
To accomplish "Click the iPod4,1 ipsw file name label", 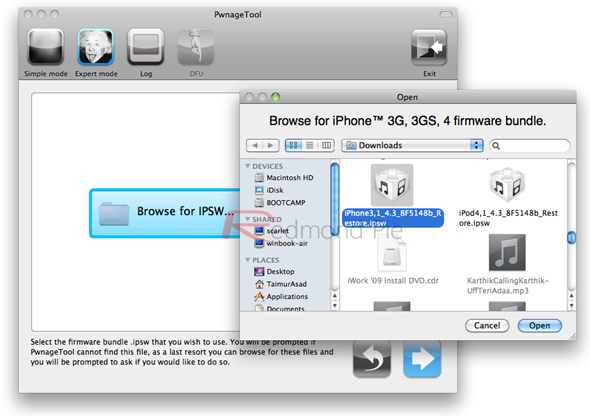I will click(508, 218).
